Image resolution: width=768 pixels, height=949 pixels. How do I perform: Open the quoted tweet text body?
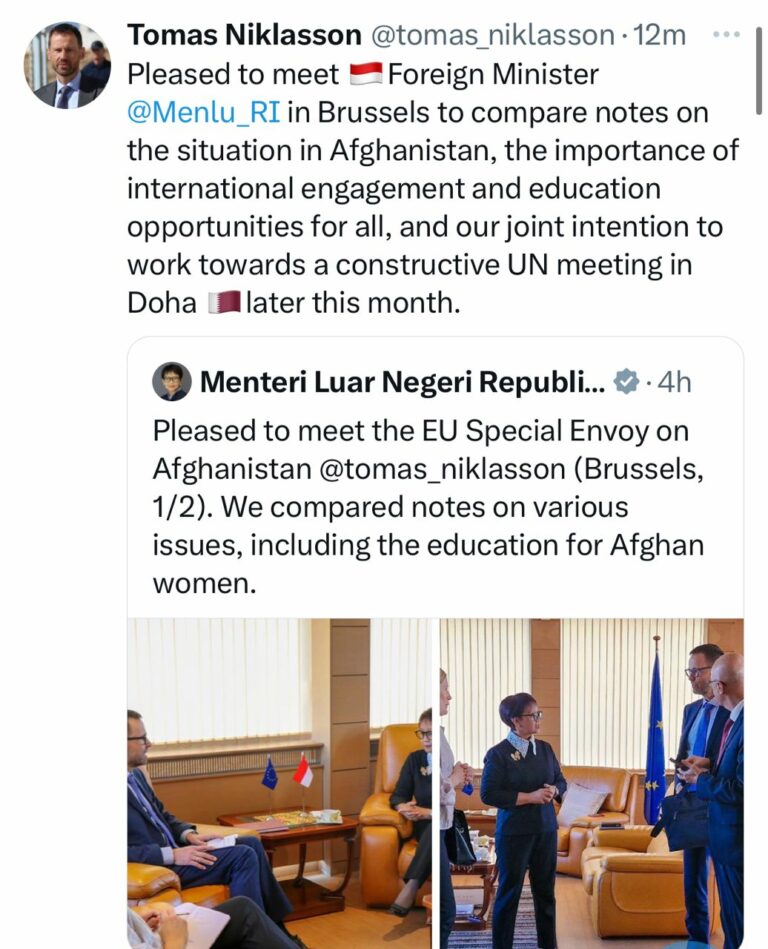point(428,507)
